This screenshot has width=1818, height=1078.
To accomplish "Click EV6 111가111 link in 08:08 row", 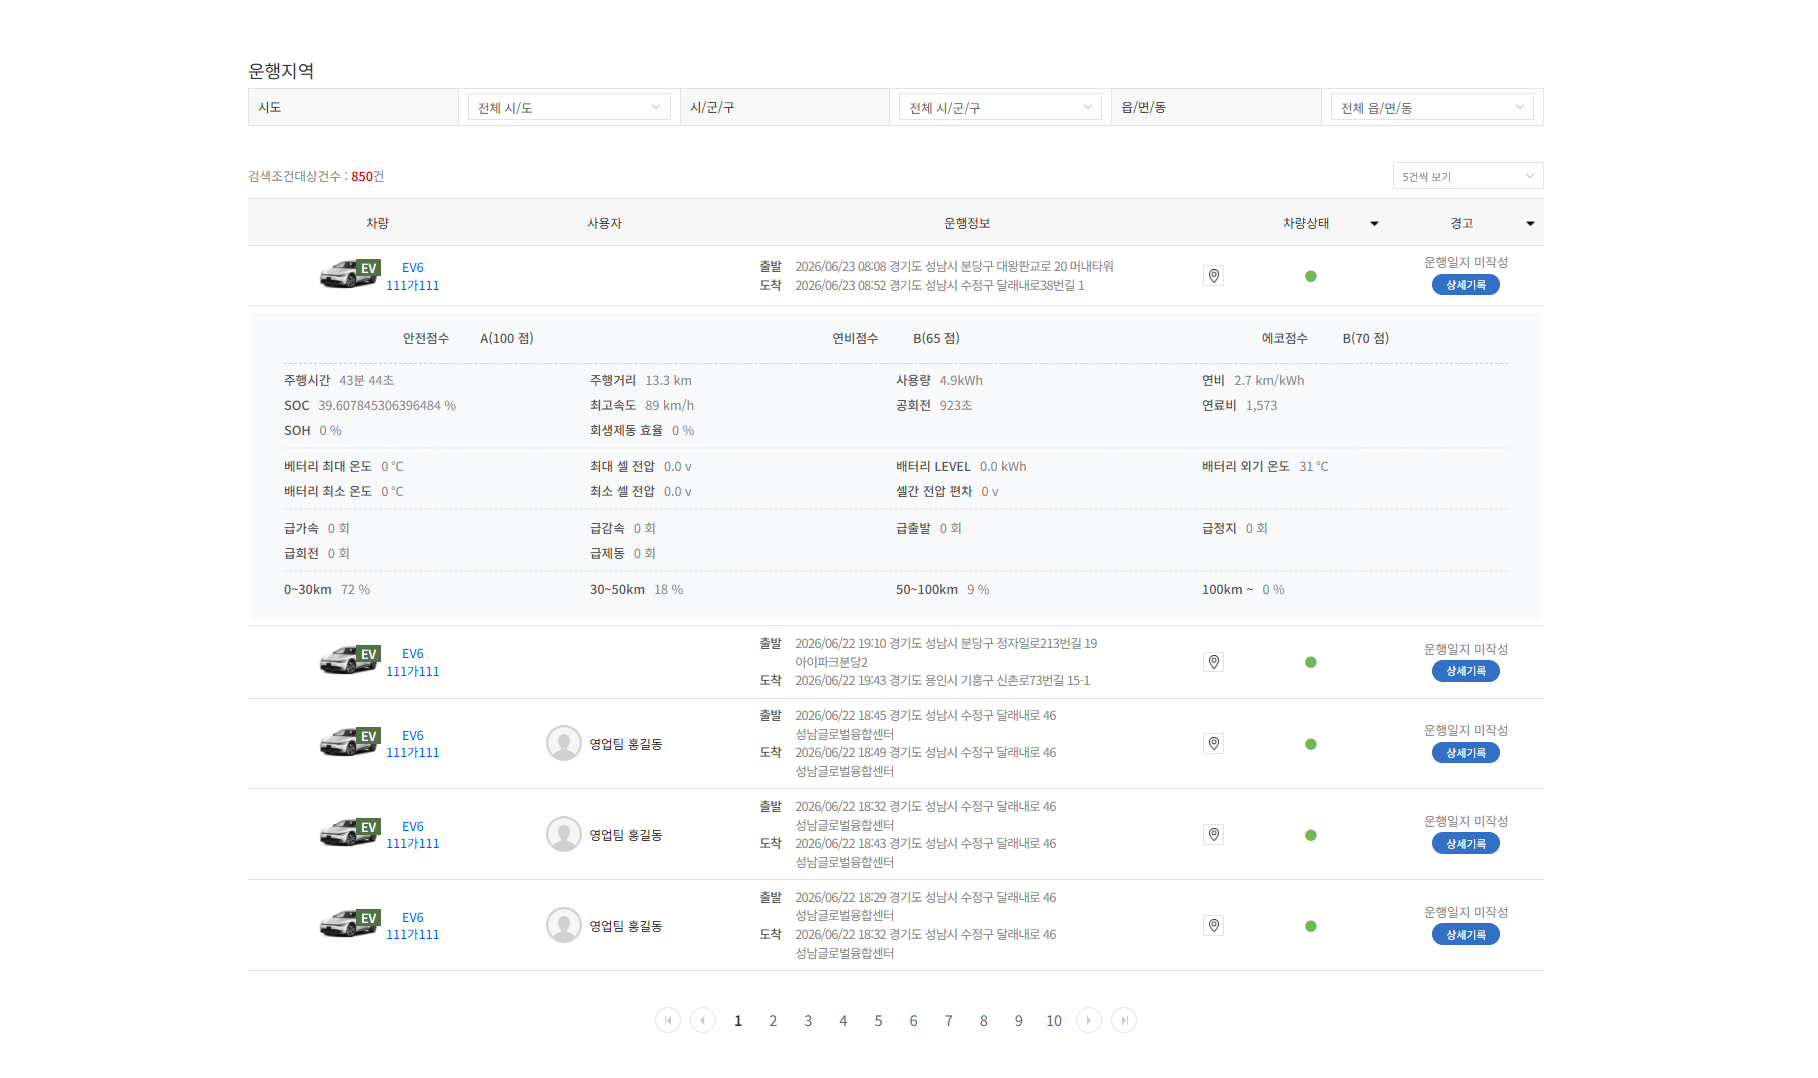I will coord(413,277).
